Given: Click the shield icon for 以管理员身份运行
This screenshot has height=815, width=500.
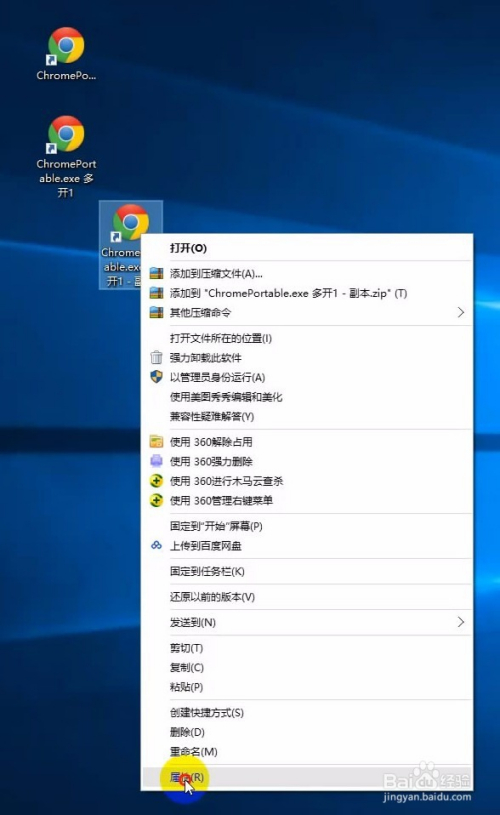Looking at the screenshot, I should [156, 377].
